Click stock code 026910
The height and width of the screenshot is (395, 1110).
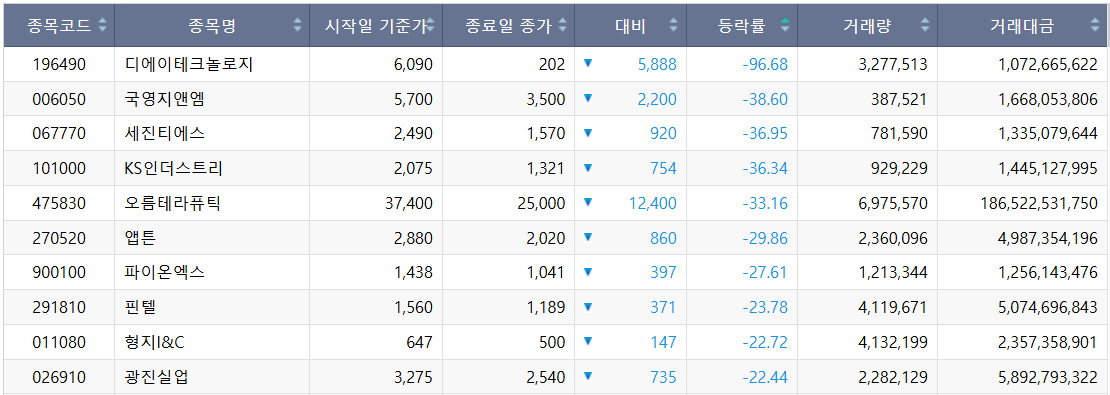(x=59, y=377)
